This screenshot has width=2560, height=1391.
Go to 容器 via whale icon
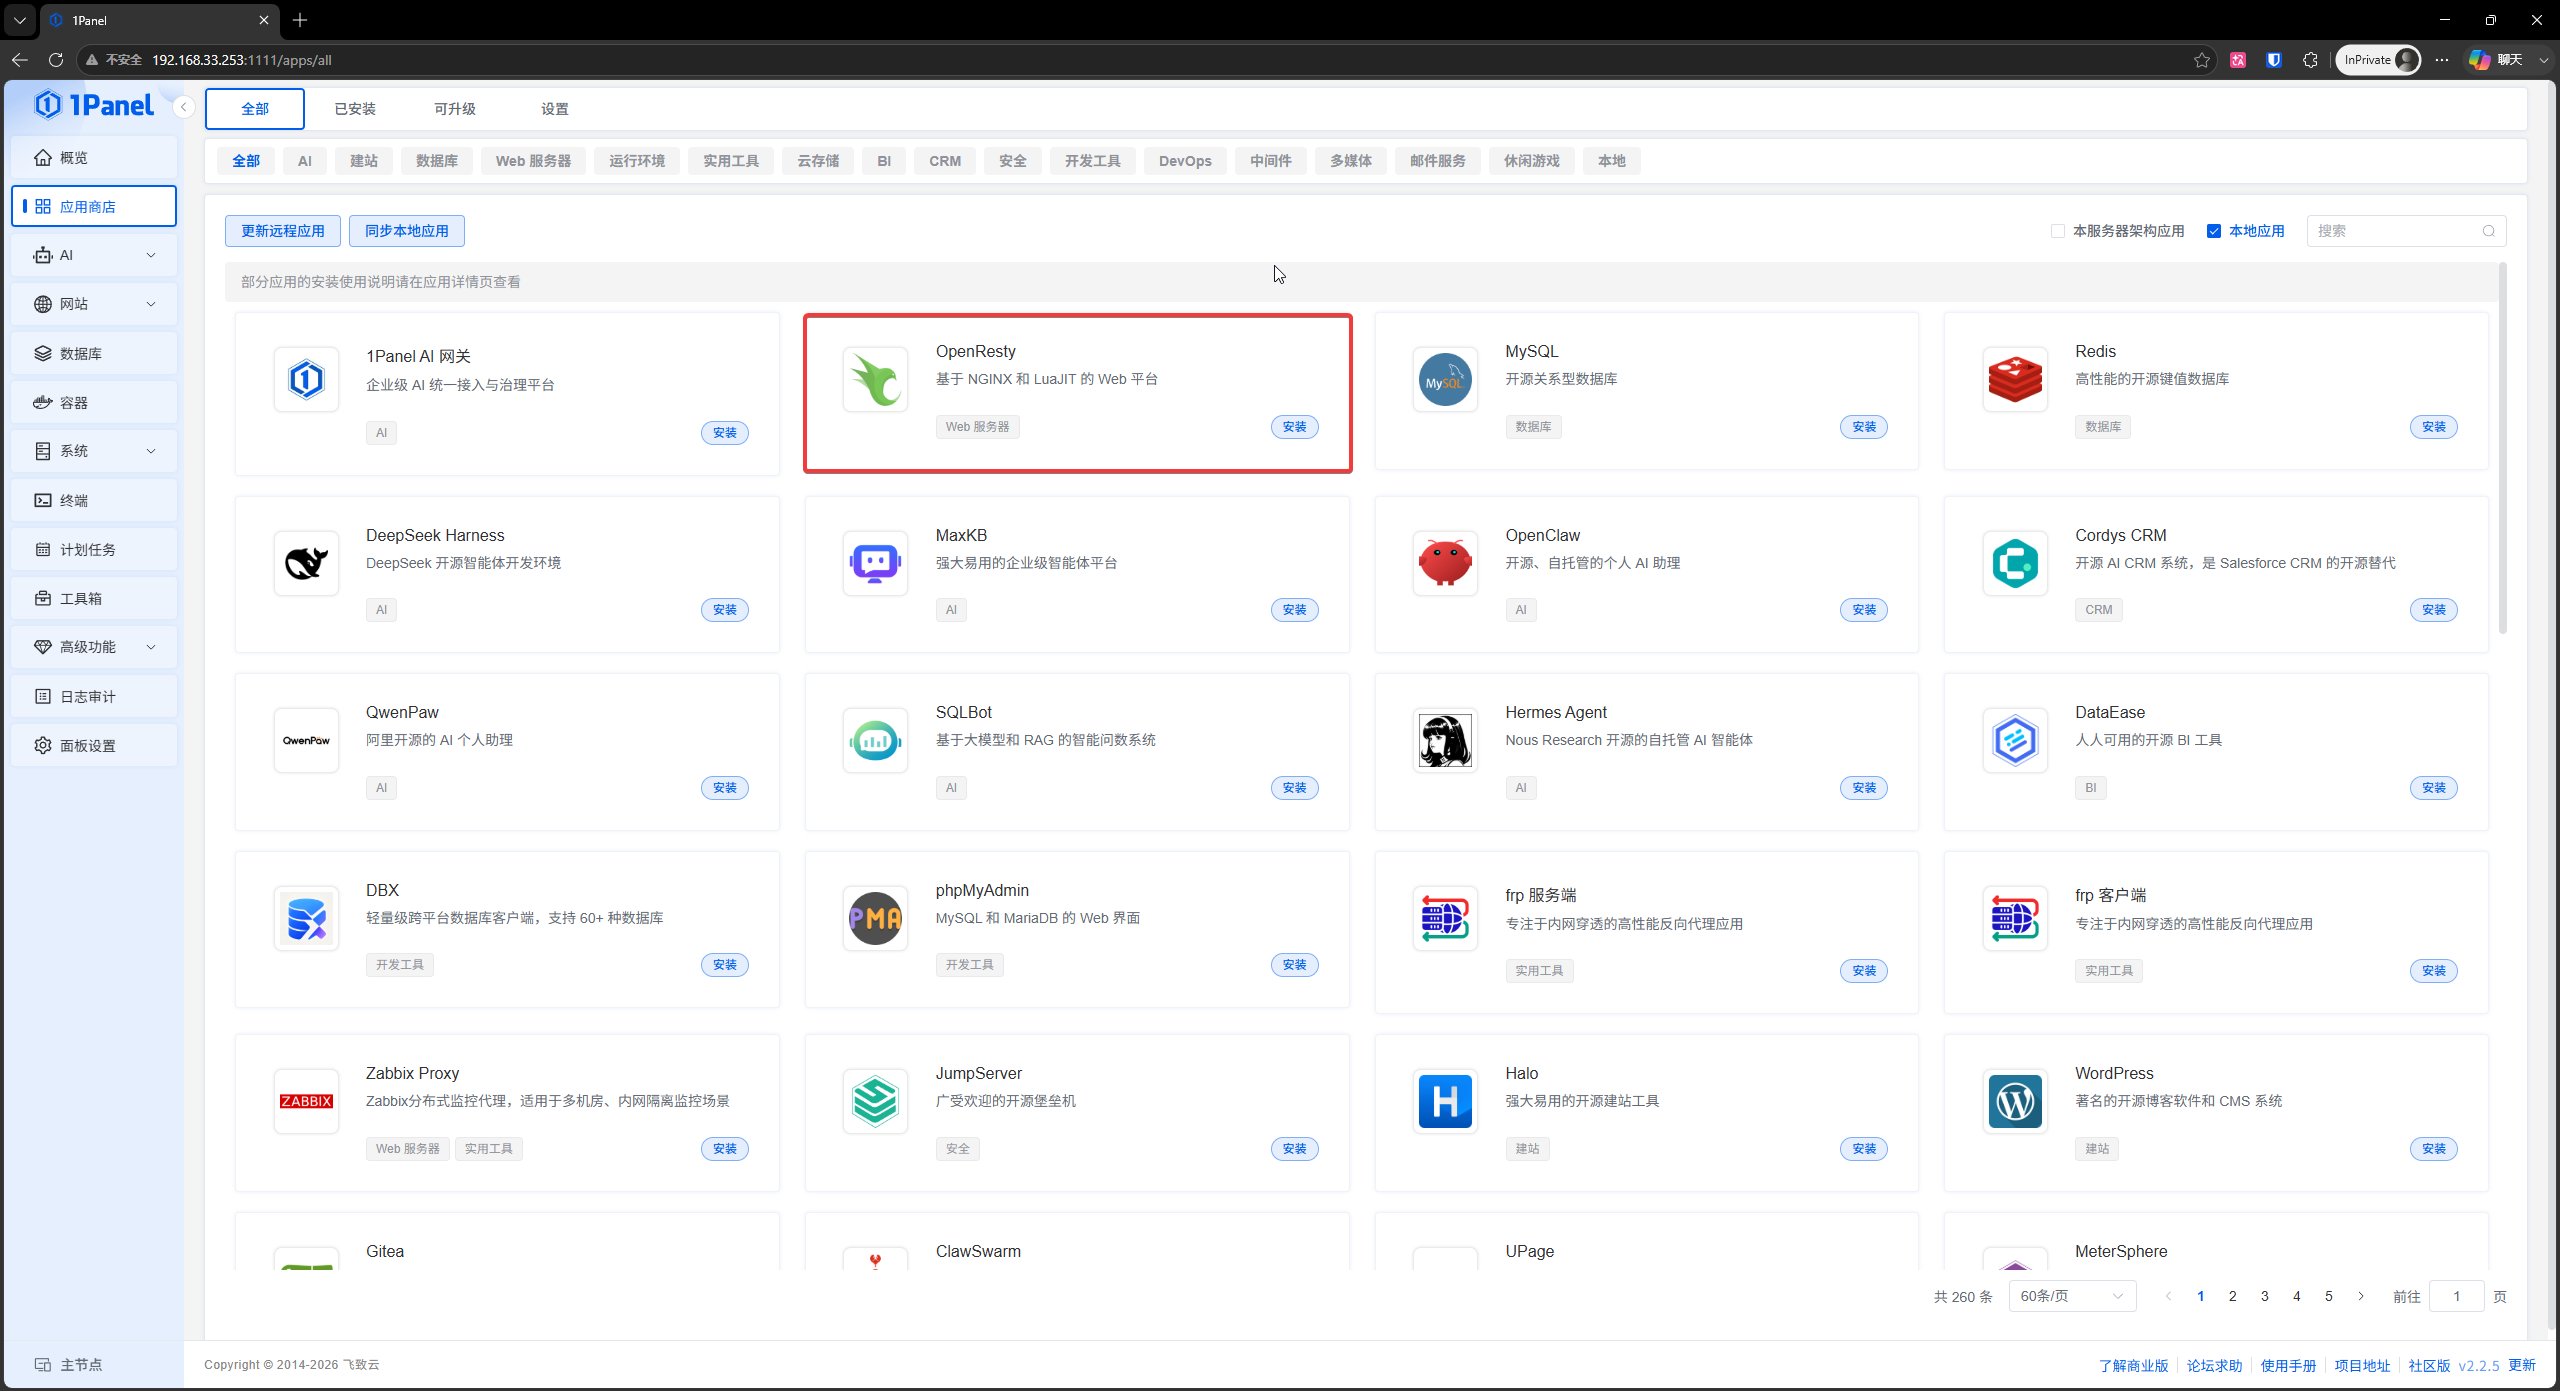click(42, 402)
